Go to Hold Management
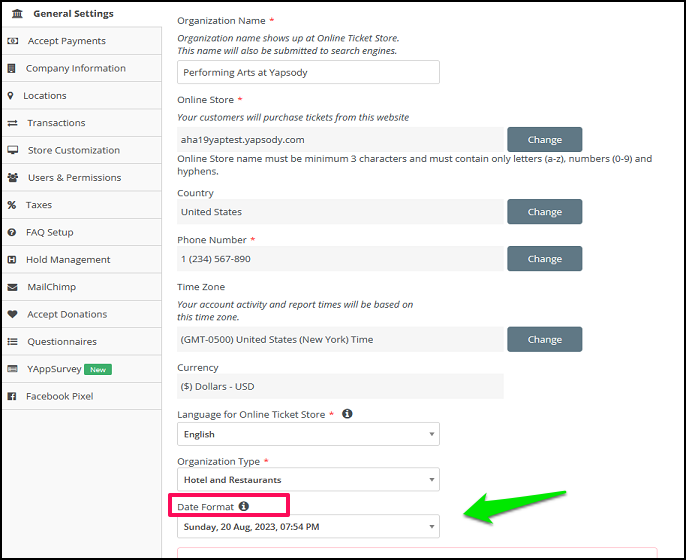 (82, 260)
